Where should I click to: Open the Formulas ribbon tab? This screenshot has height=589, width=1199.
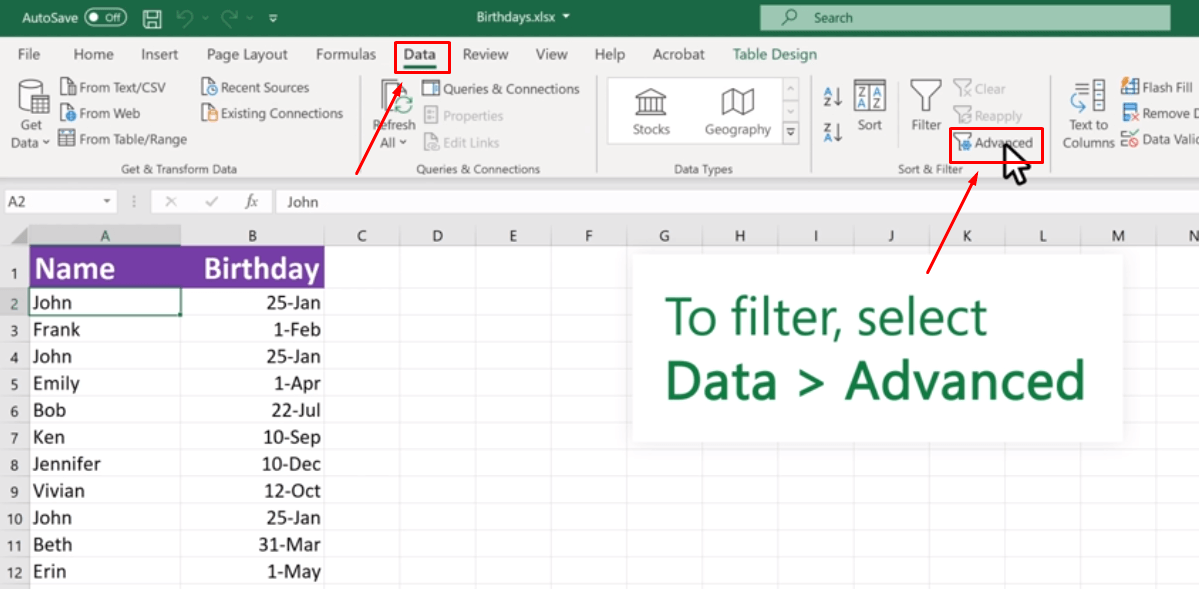346,55
